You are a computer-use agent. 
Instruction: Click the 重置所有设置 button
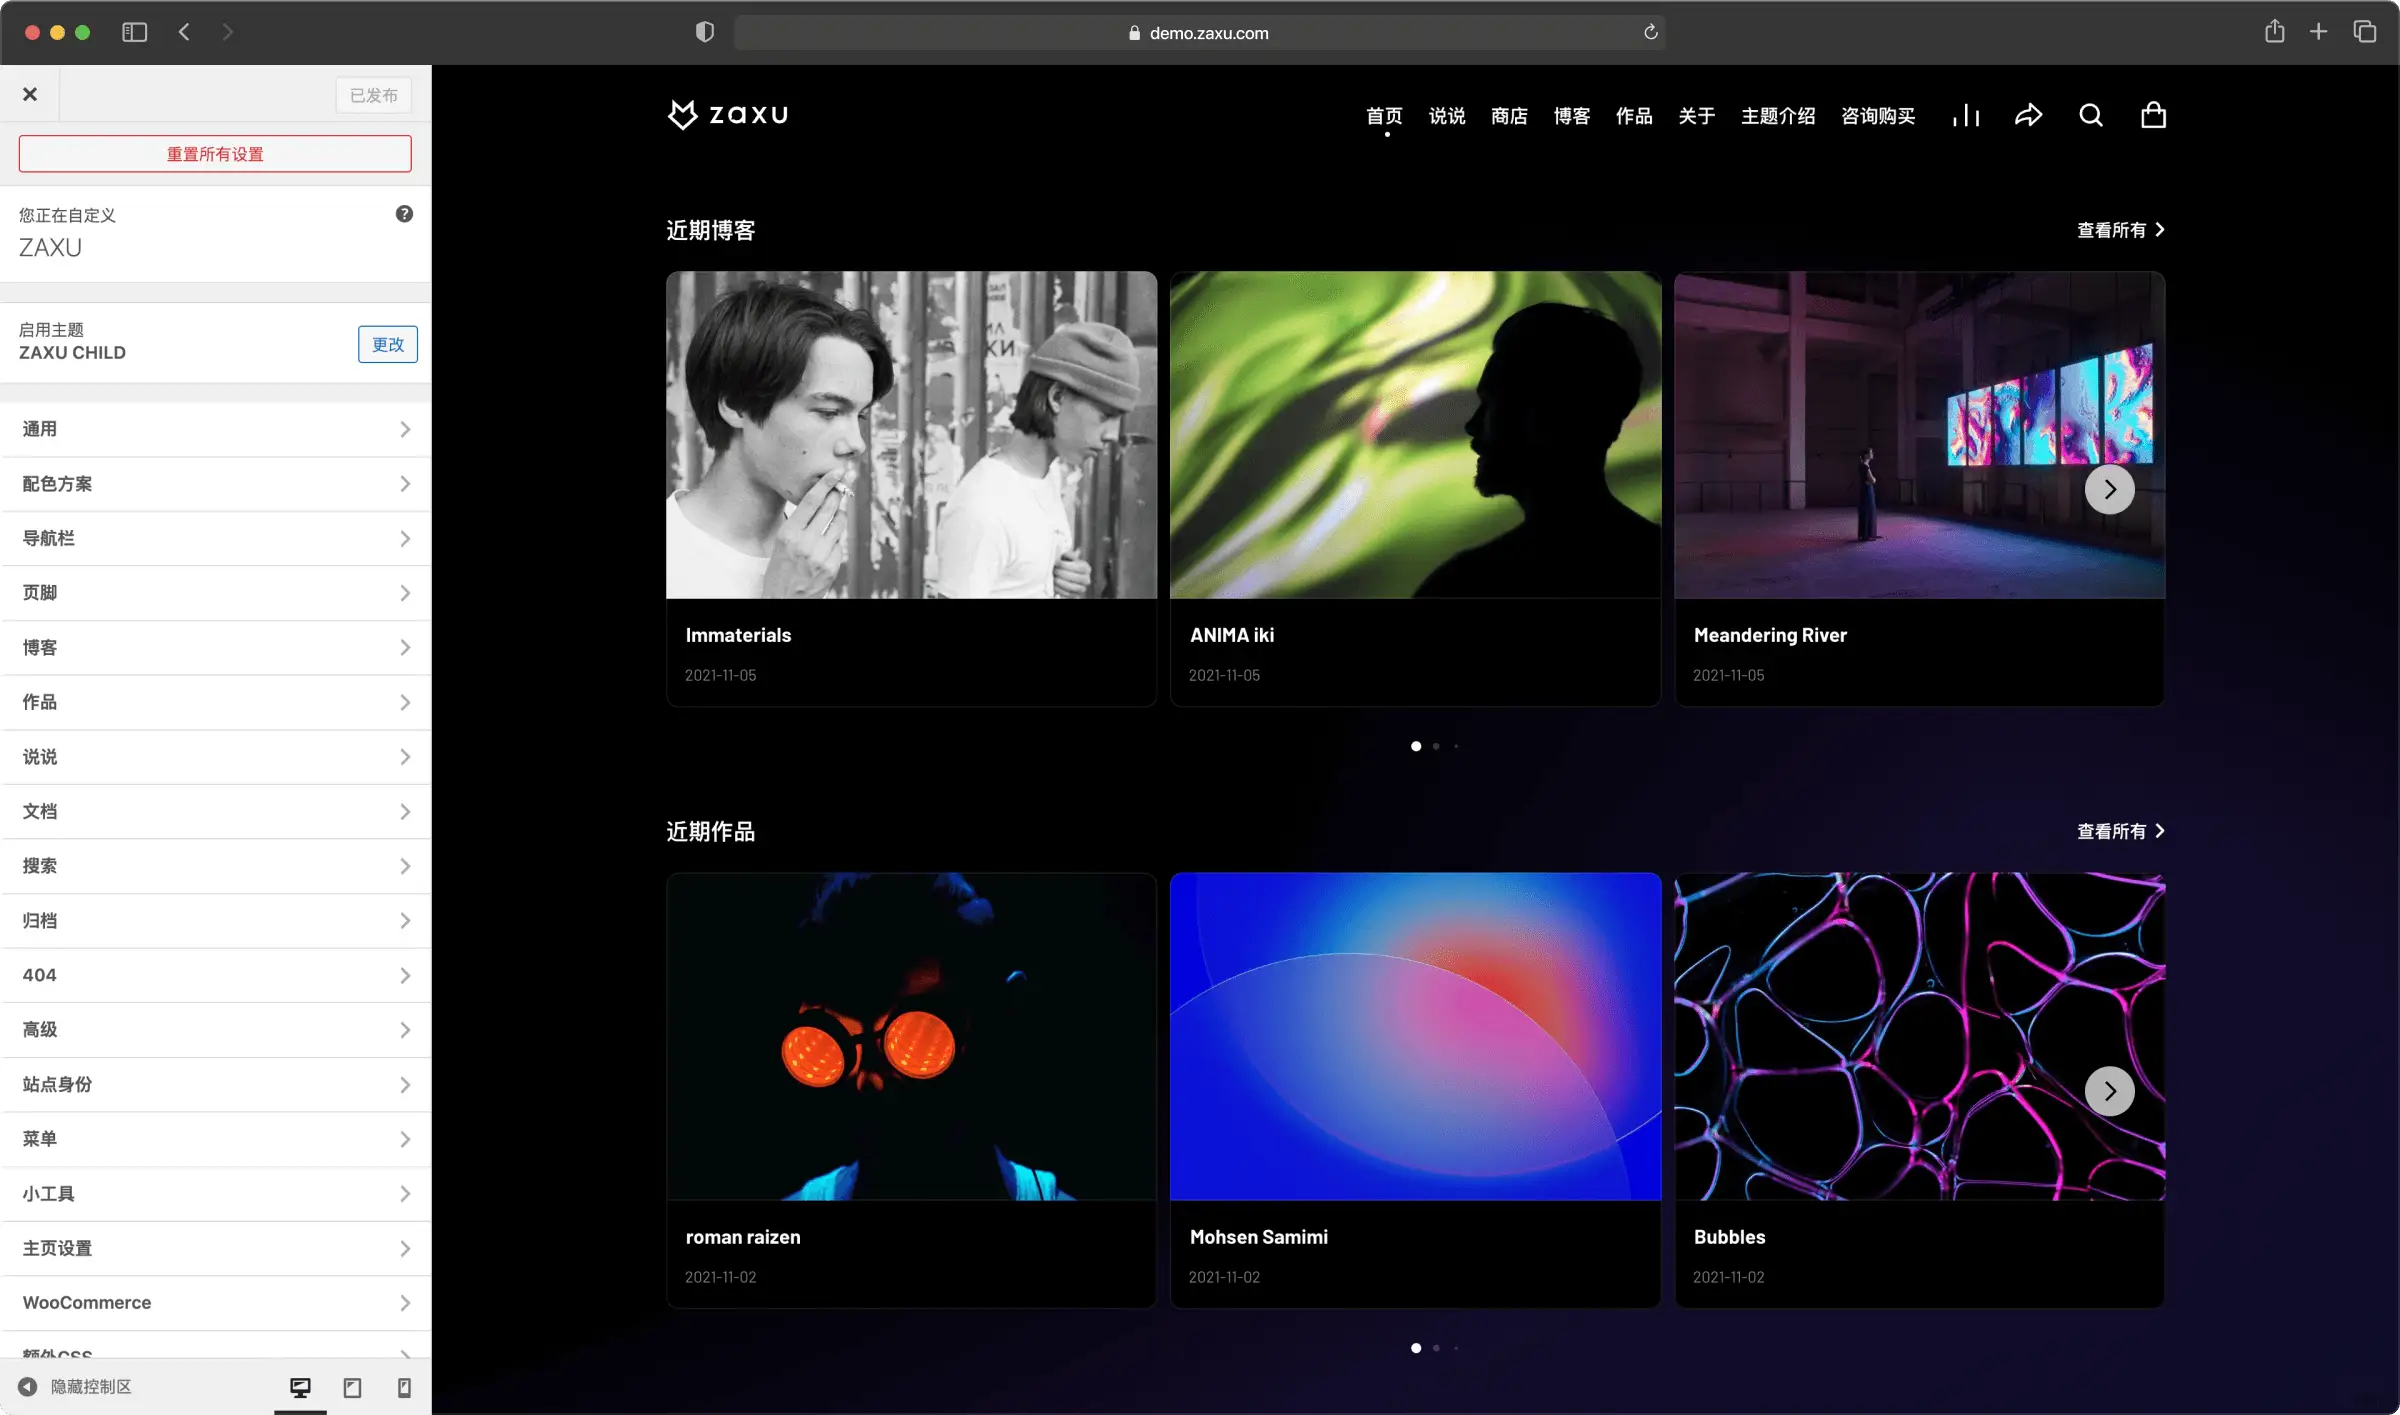(215, 154)
